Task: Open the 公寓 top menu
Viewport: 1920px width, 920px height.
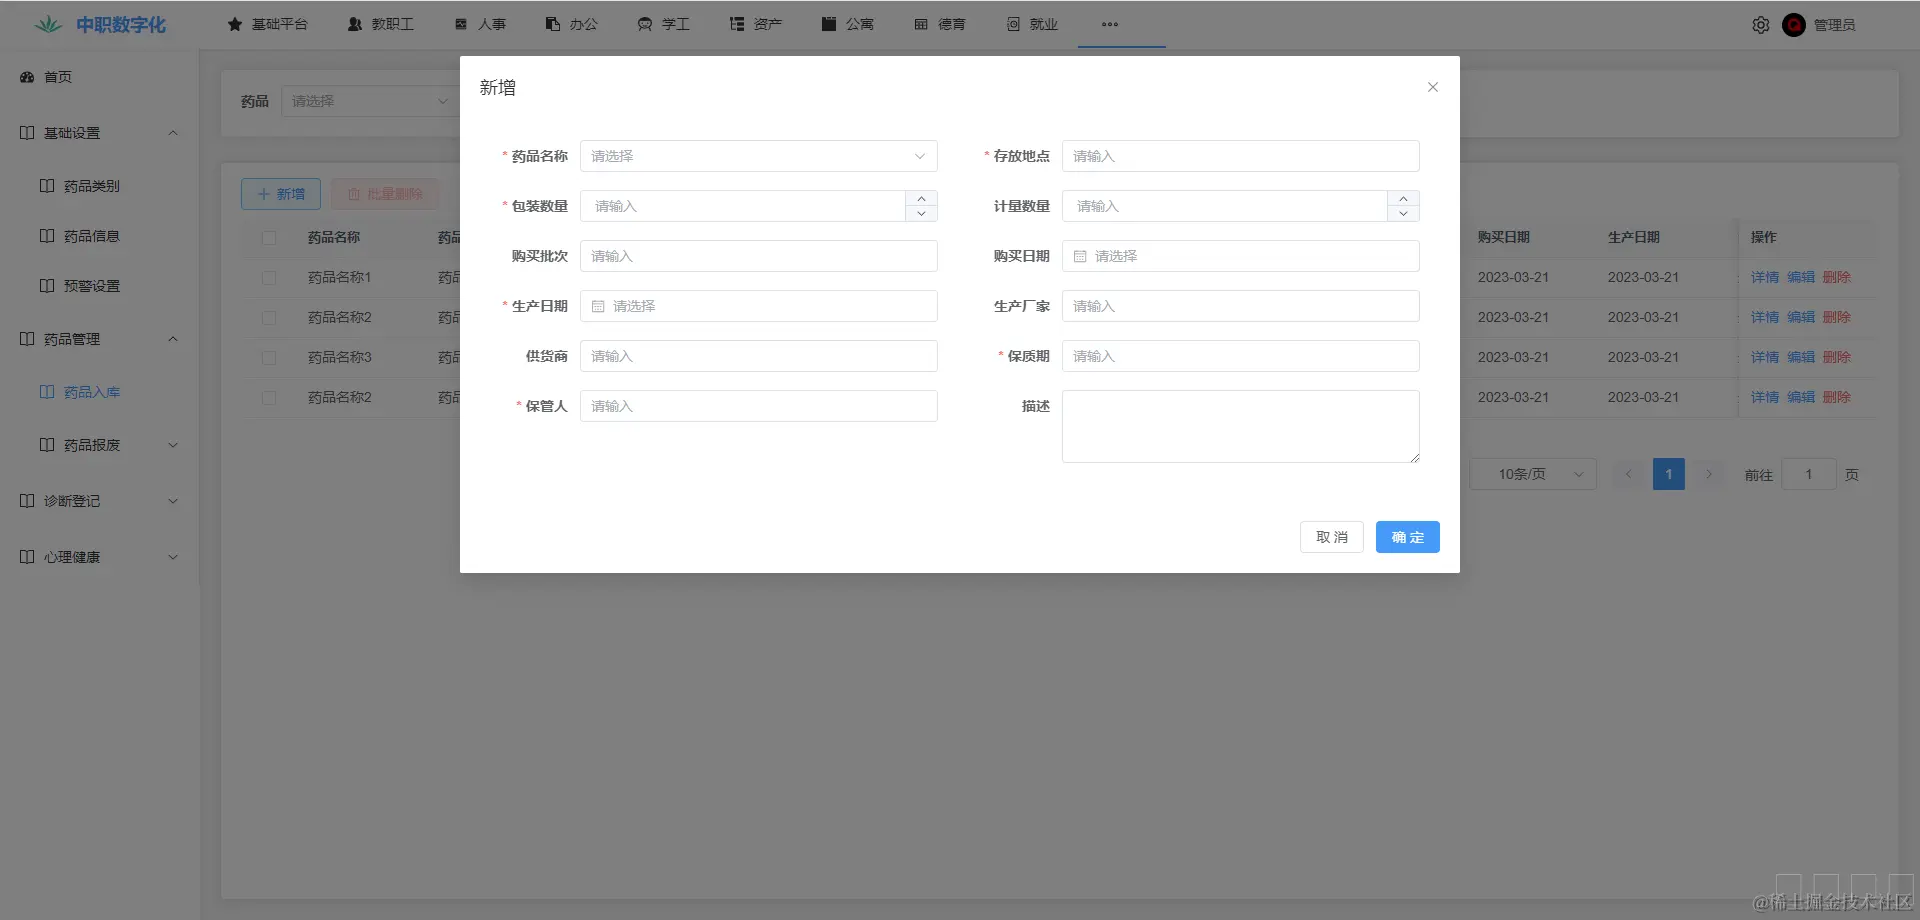Action: [x=848, y=24]
